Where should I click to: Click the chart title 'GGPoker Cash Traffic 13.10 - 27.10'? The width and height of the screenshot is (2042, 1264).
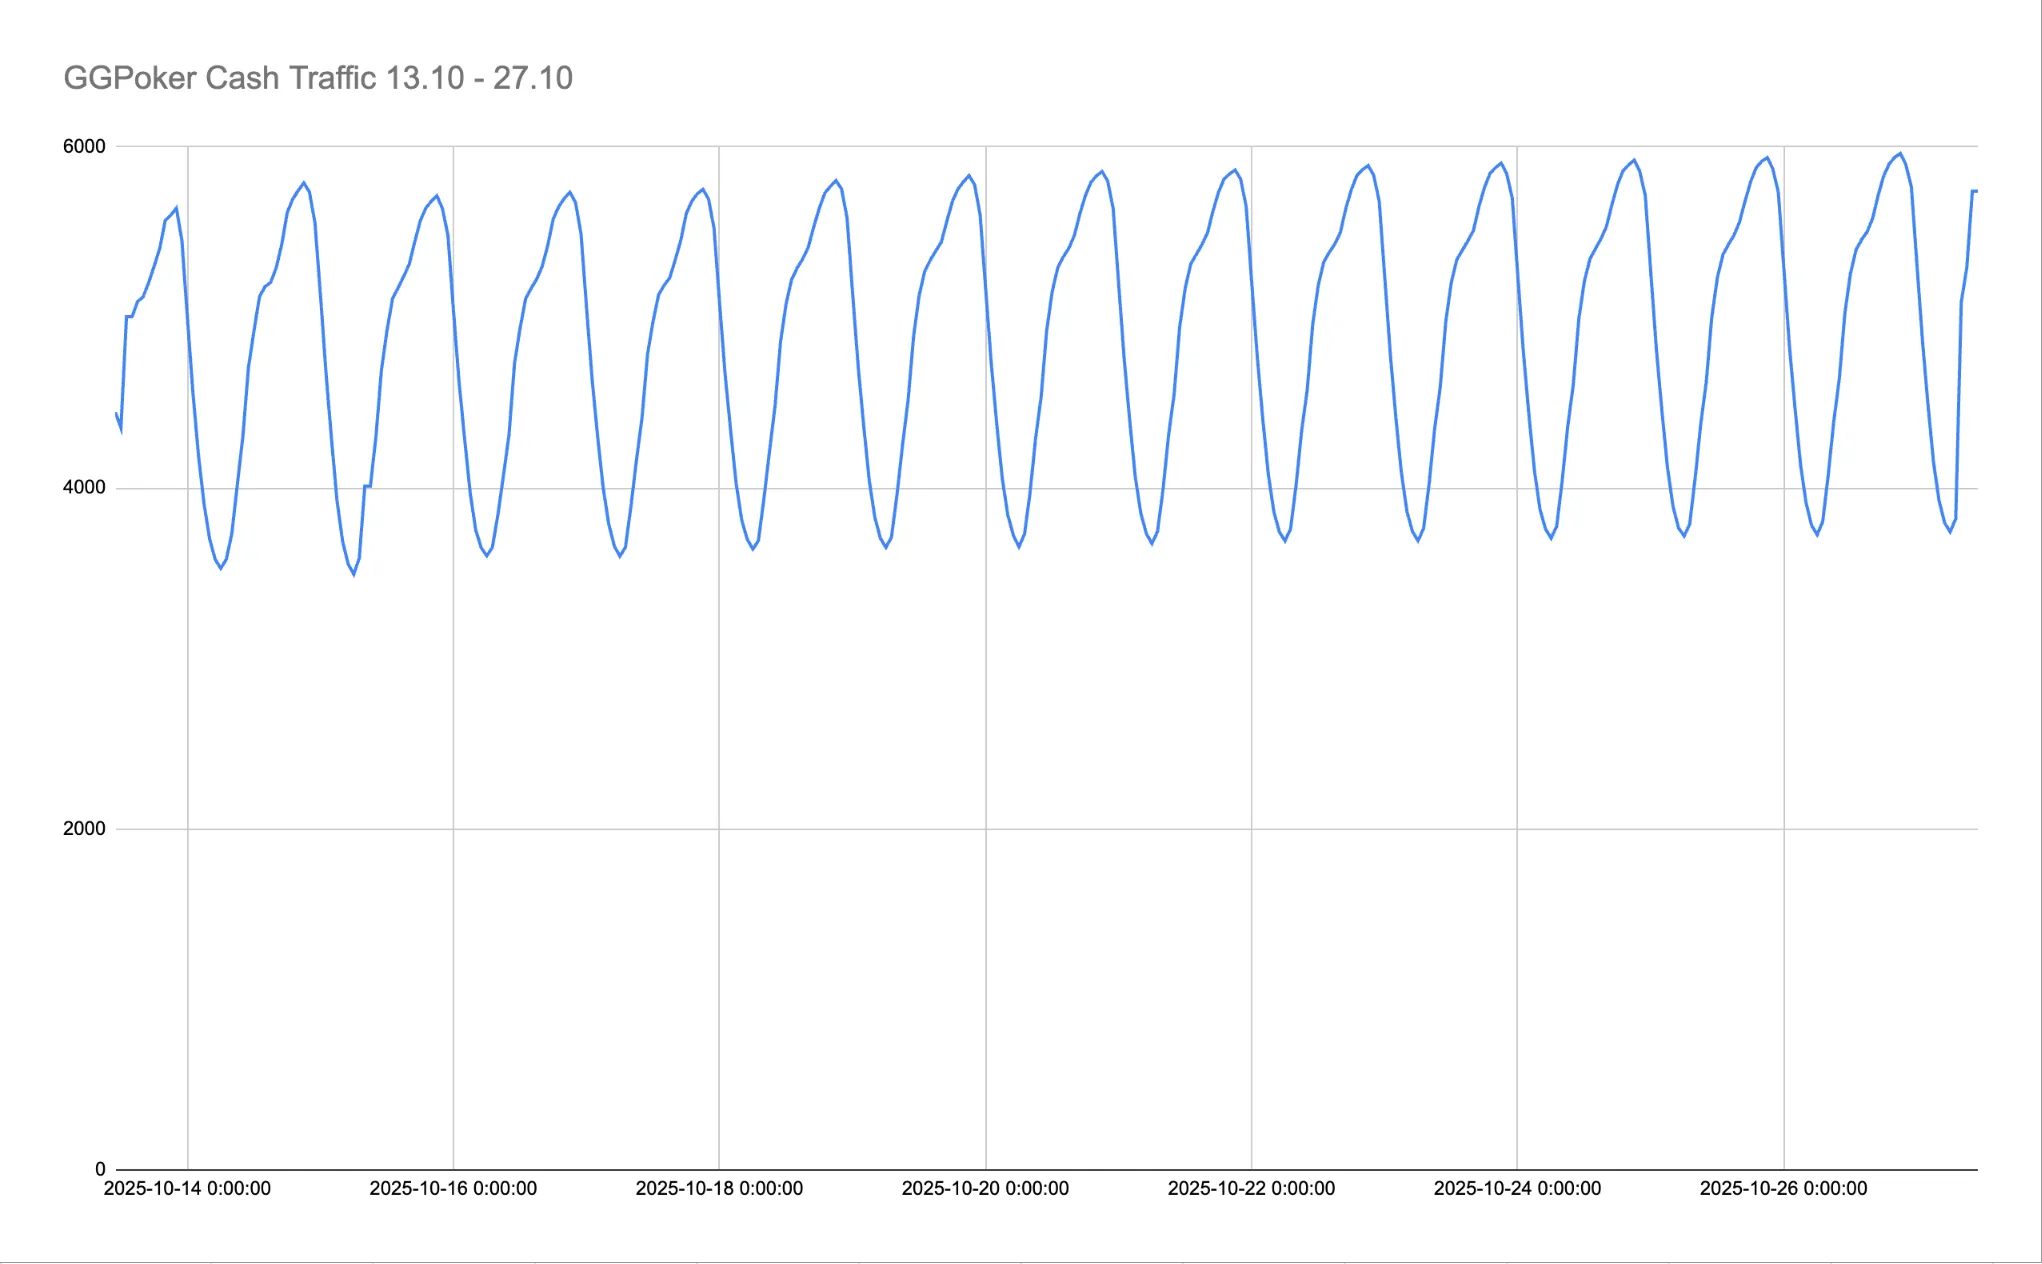click(318, 76)
